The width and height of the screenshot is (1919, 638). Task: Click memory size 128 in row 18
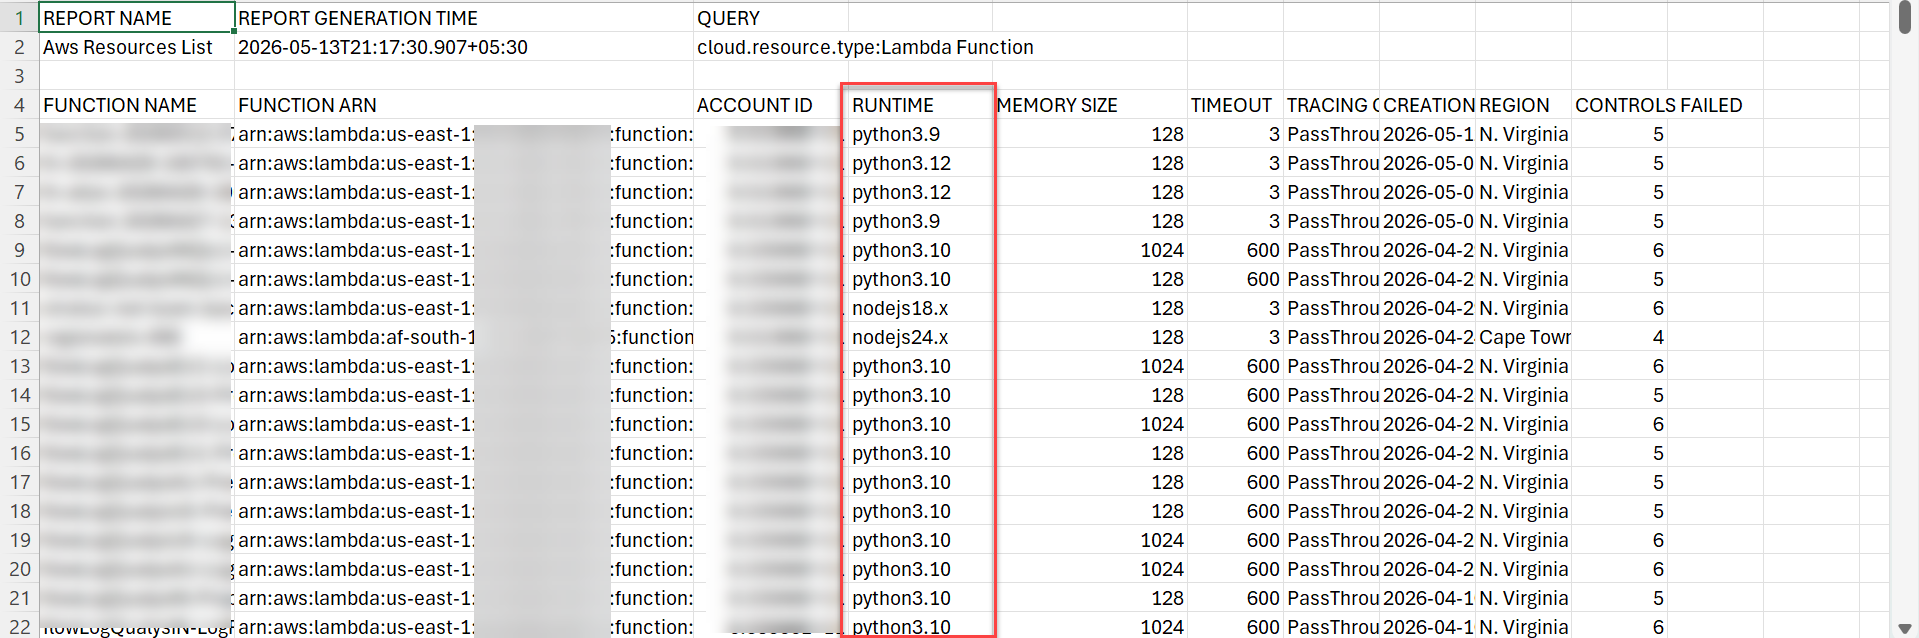click(x=1090, y=511)
